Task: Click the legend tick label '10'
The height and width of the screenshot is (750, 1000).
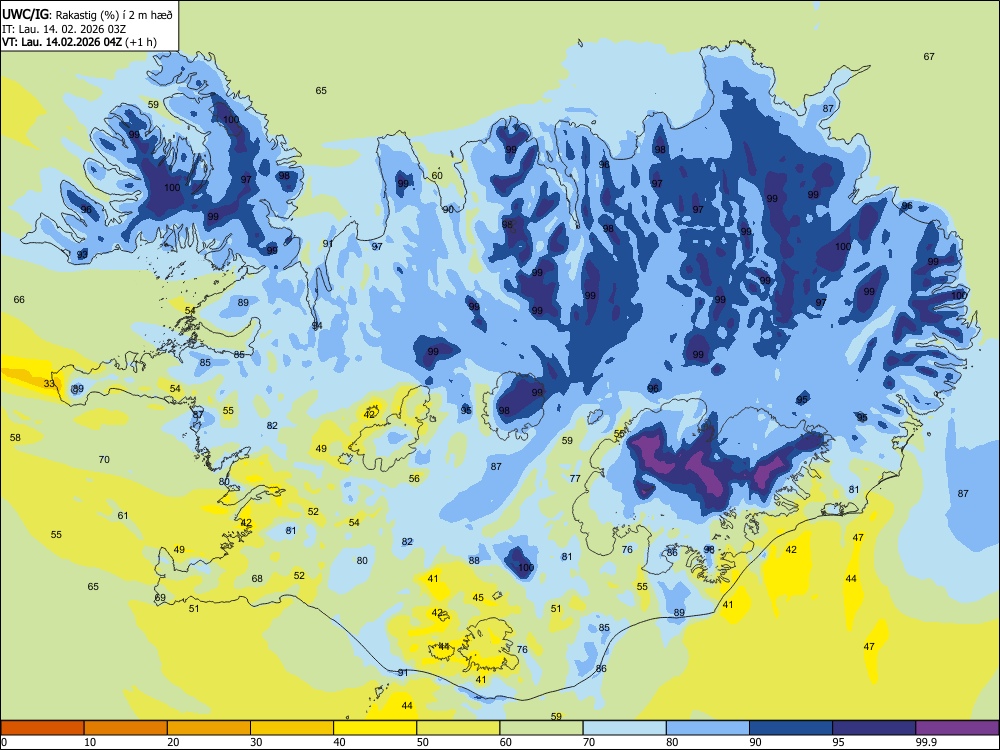Action: (x=90, y=742)
